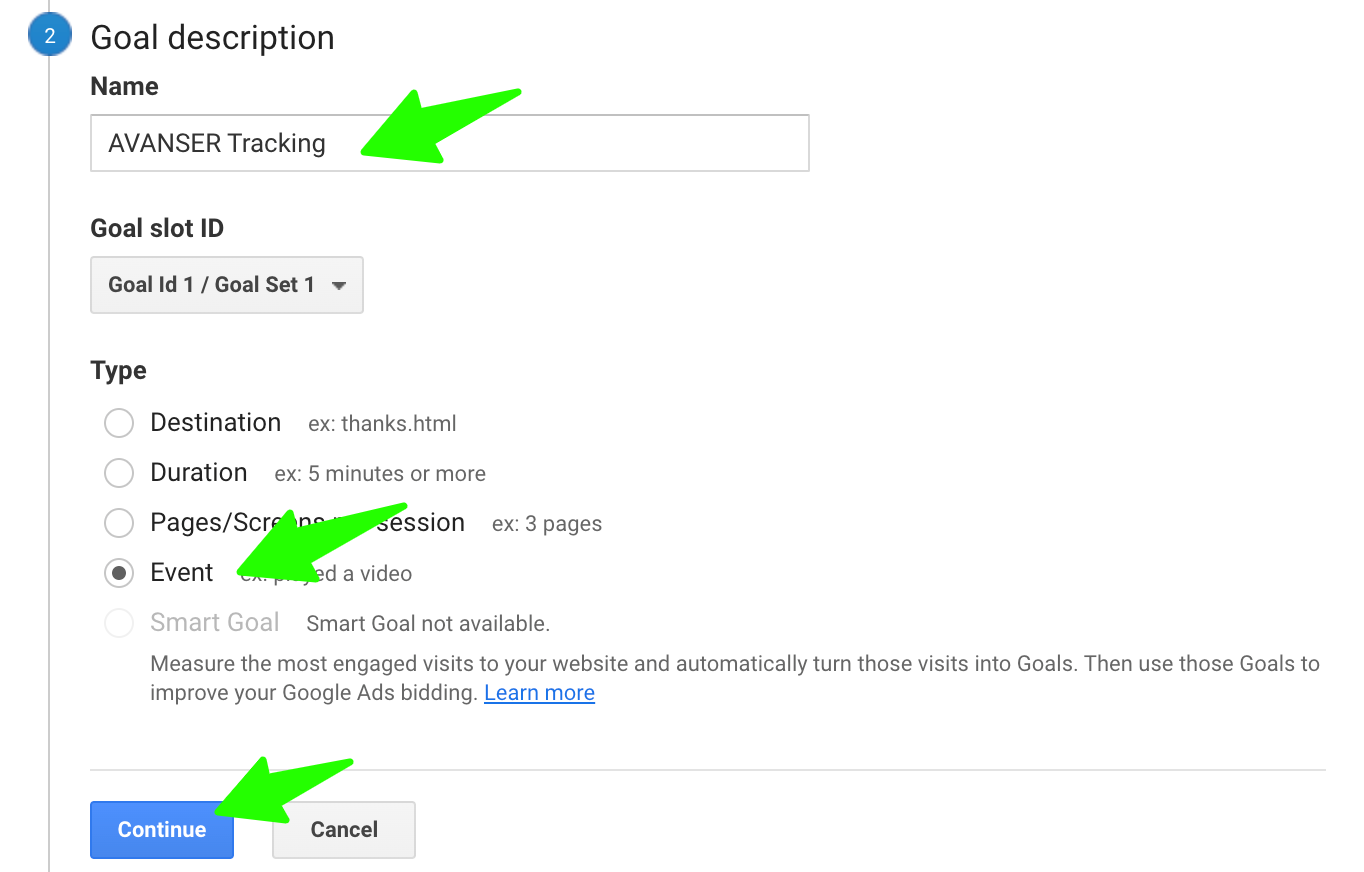
Task: Click the disabled Smart Goal radio
Action: coord(119,623)
